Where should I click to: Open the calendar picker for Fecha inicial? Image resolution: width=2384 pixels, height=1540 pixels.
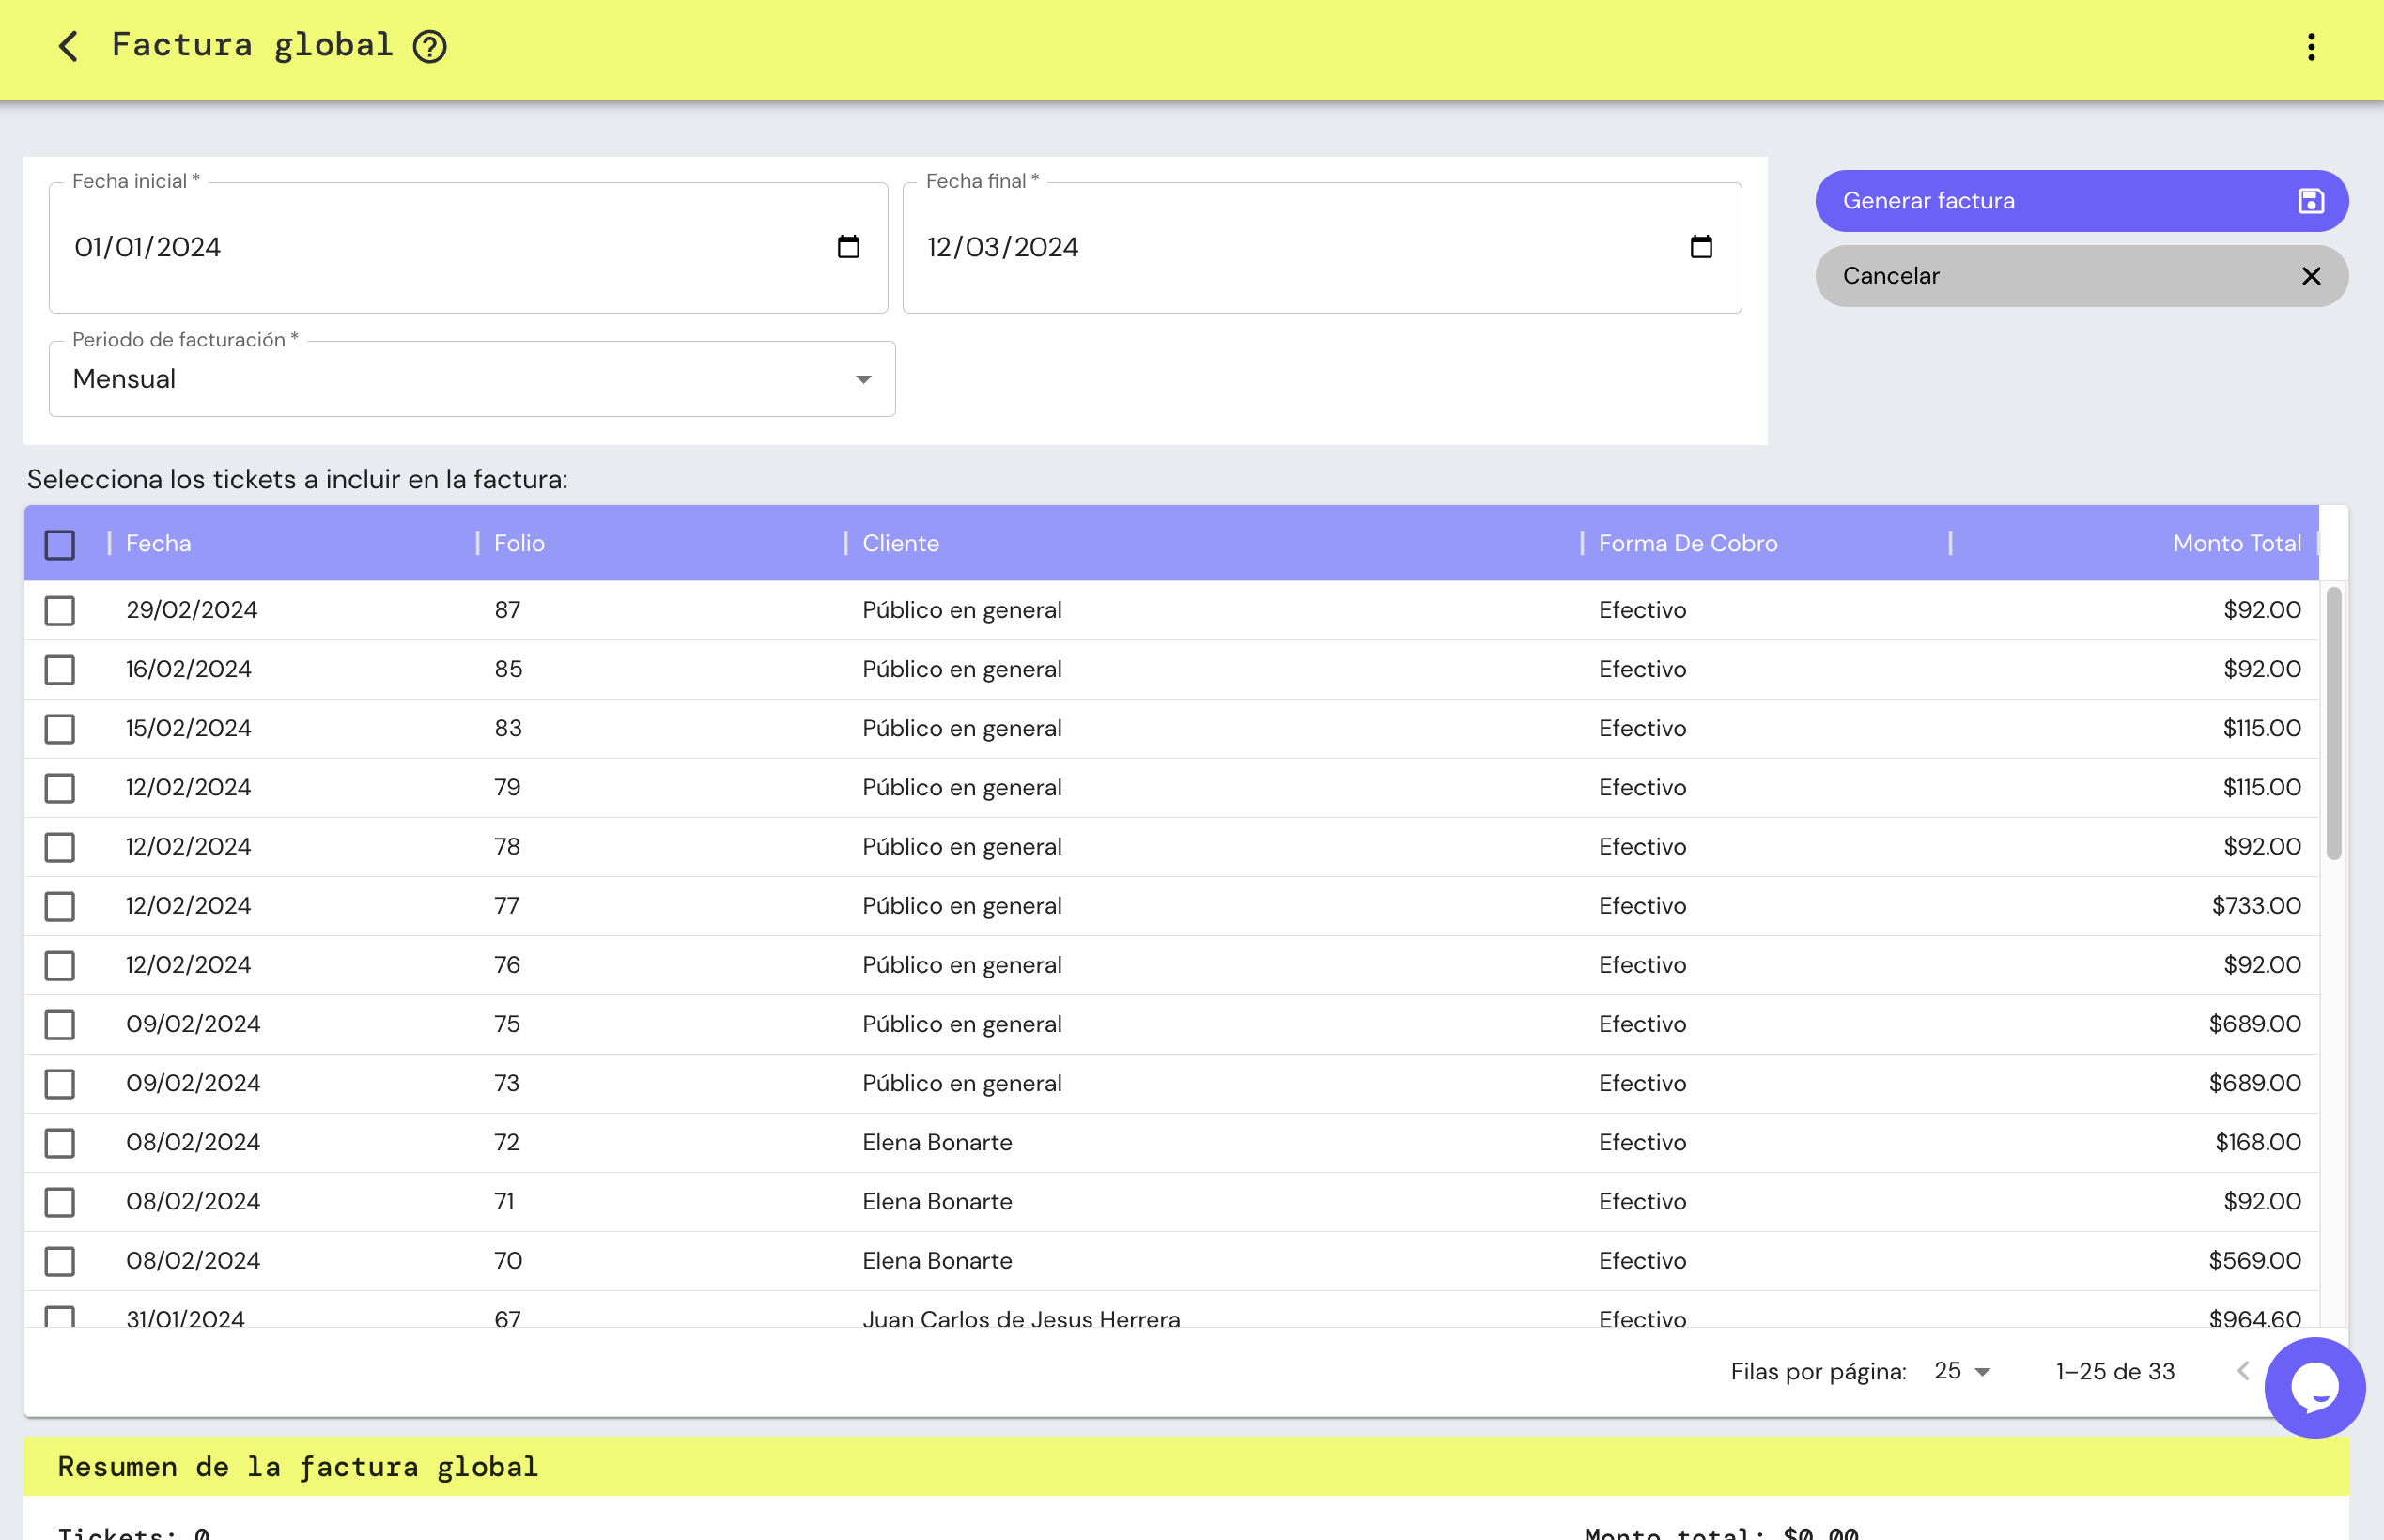point(847,246)
